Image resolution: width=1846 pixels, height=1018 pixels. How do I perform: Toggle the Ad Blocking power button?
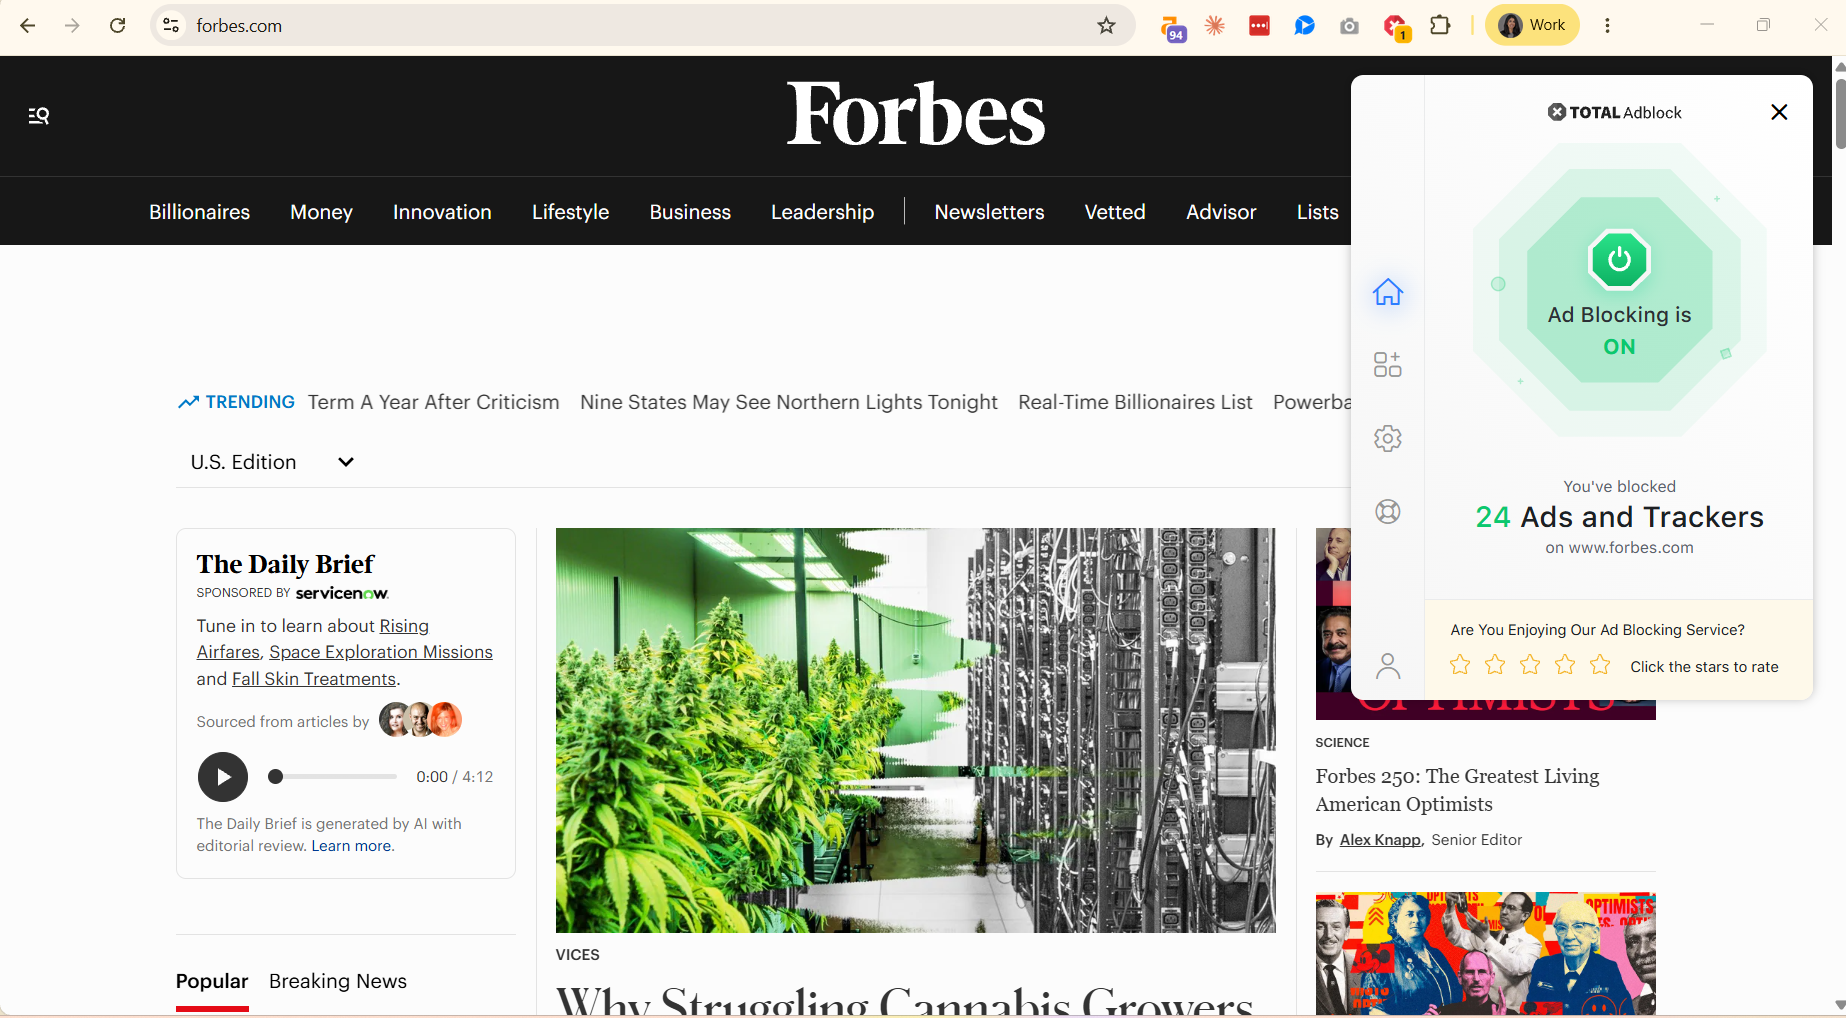1619,260
